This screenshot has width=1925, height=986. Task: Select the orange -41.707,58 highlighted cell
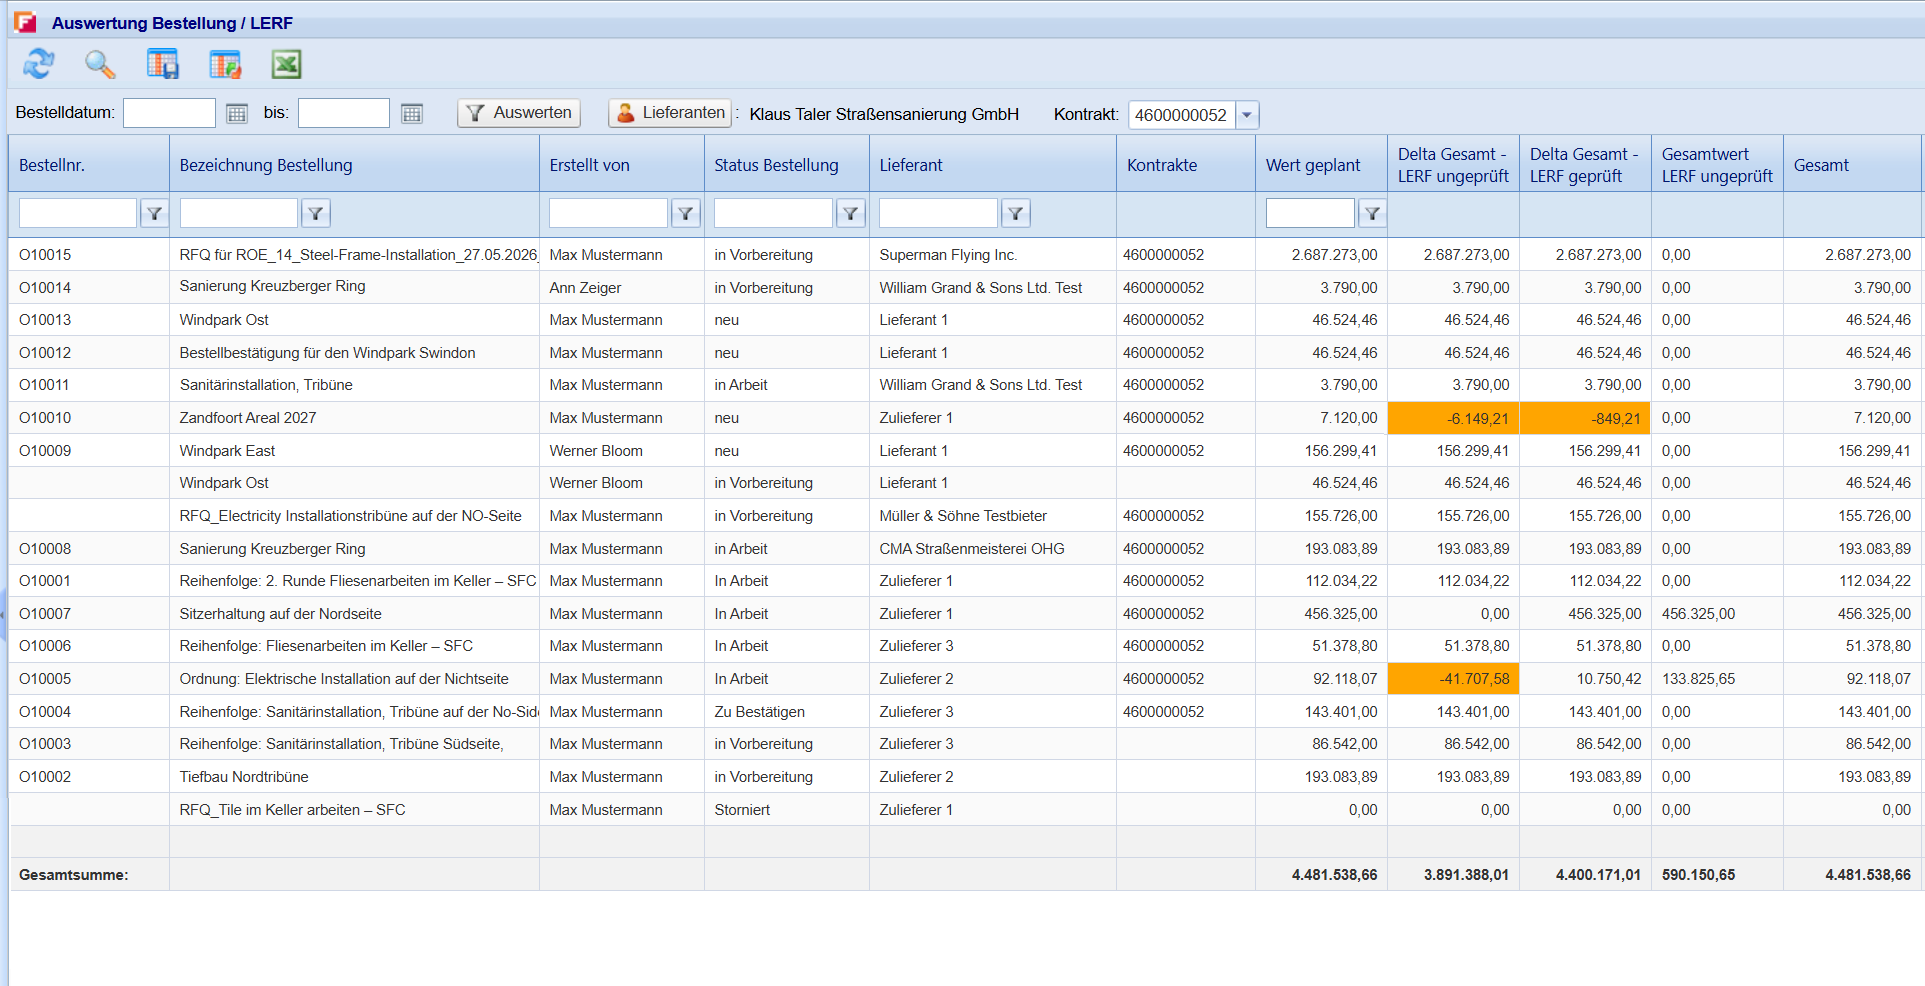pyautogui.click(x=1453, y=679)
